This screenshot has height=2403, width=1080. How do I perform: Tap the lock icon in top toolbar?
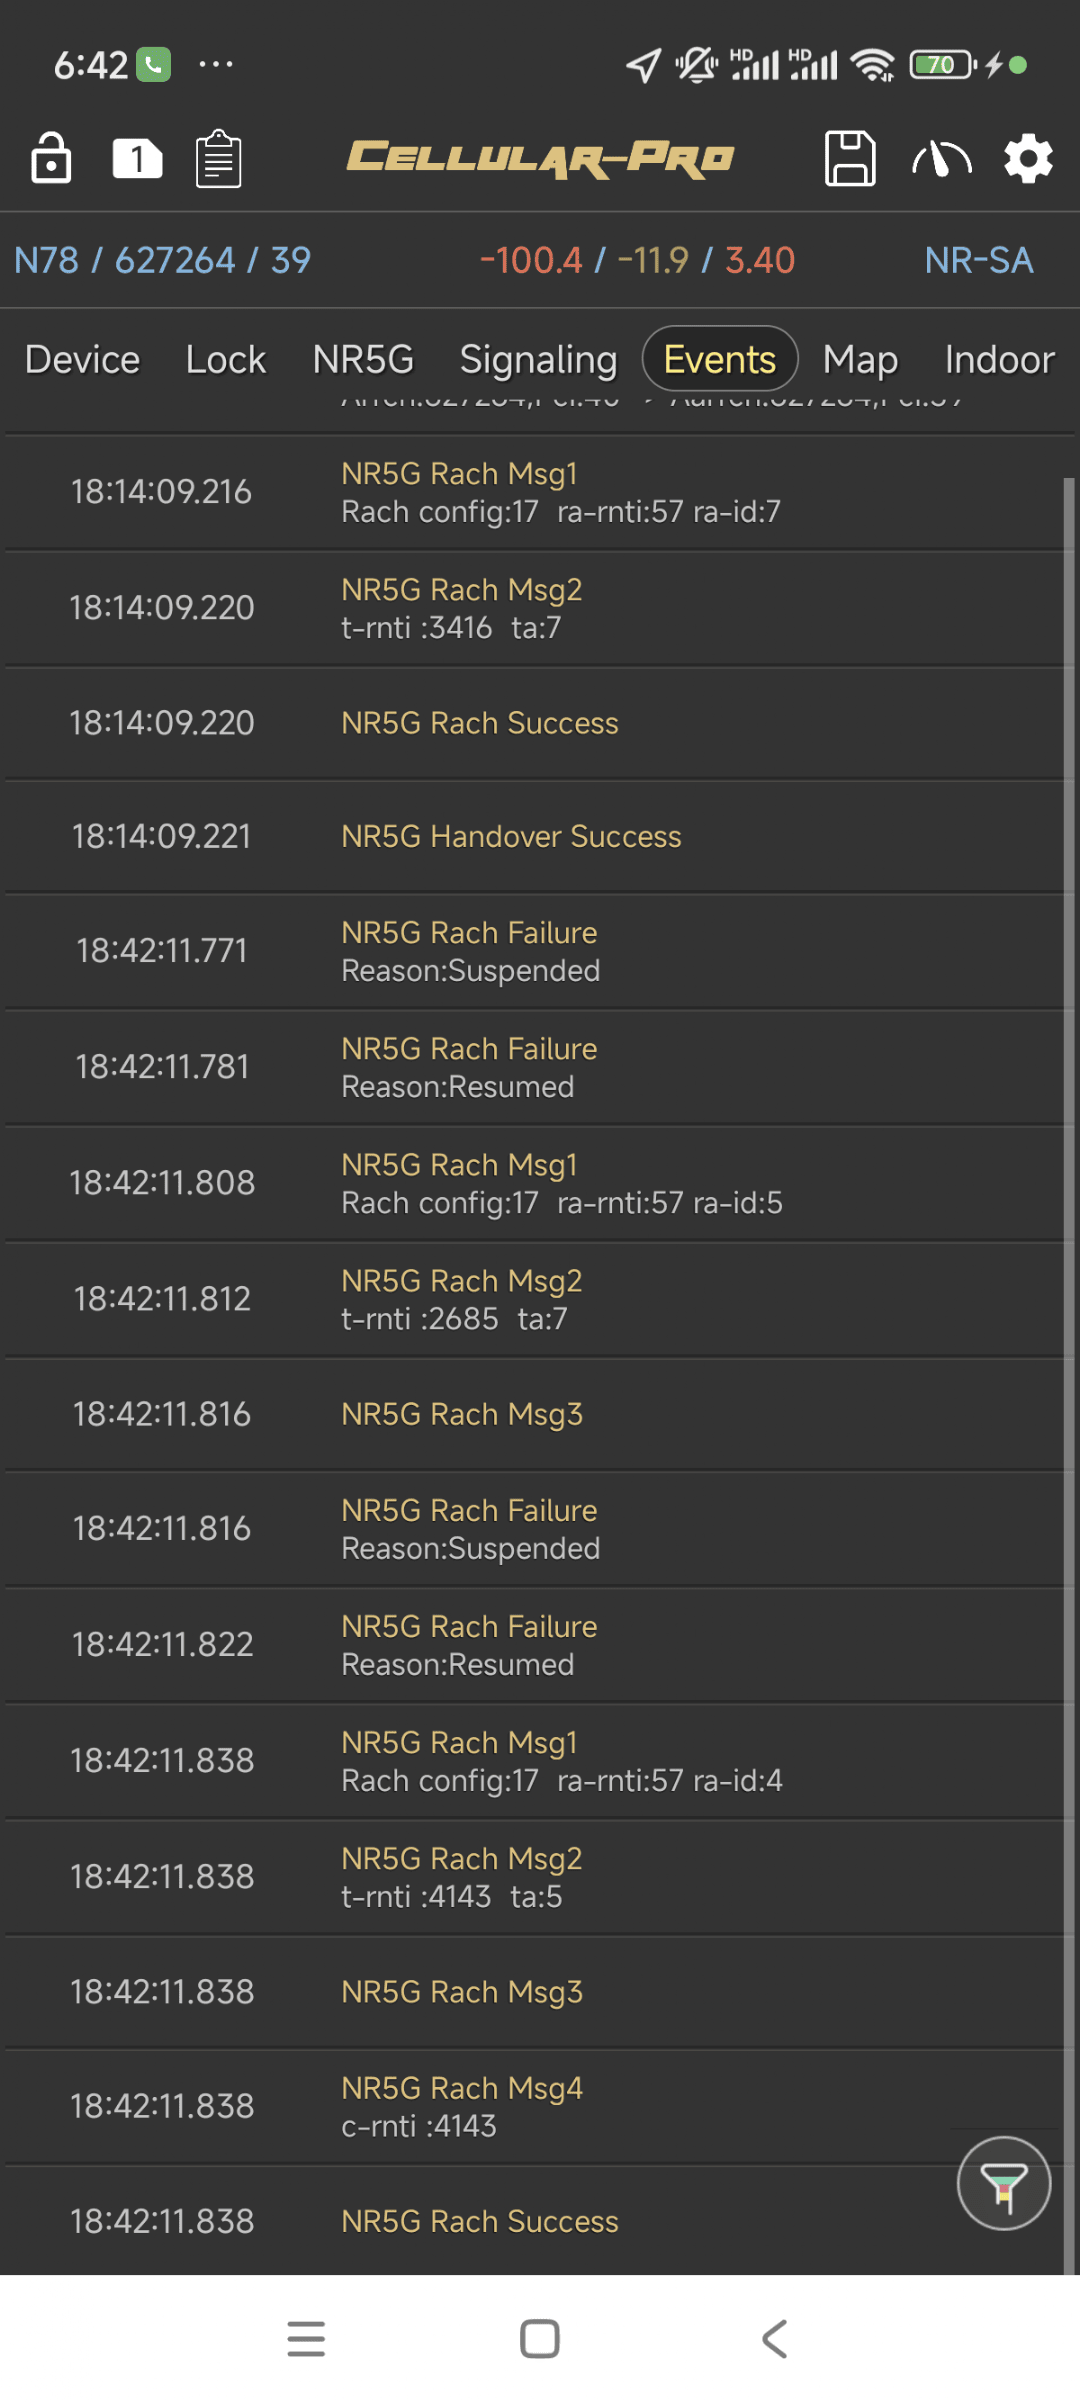coord(51,158)
